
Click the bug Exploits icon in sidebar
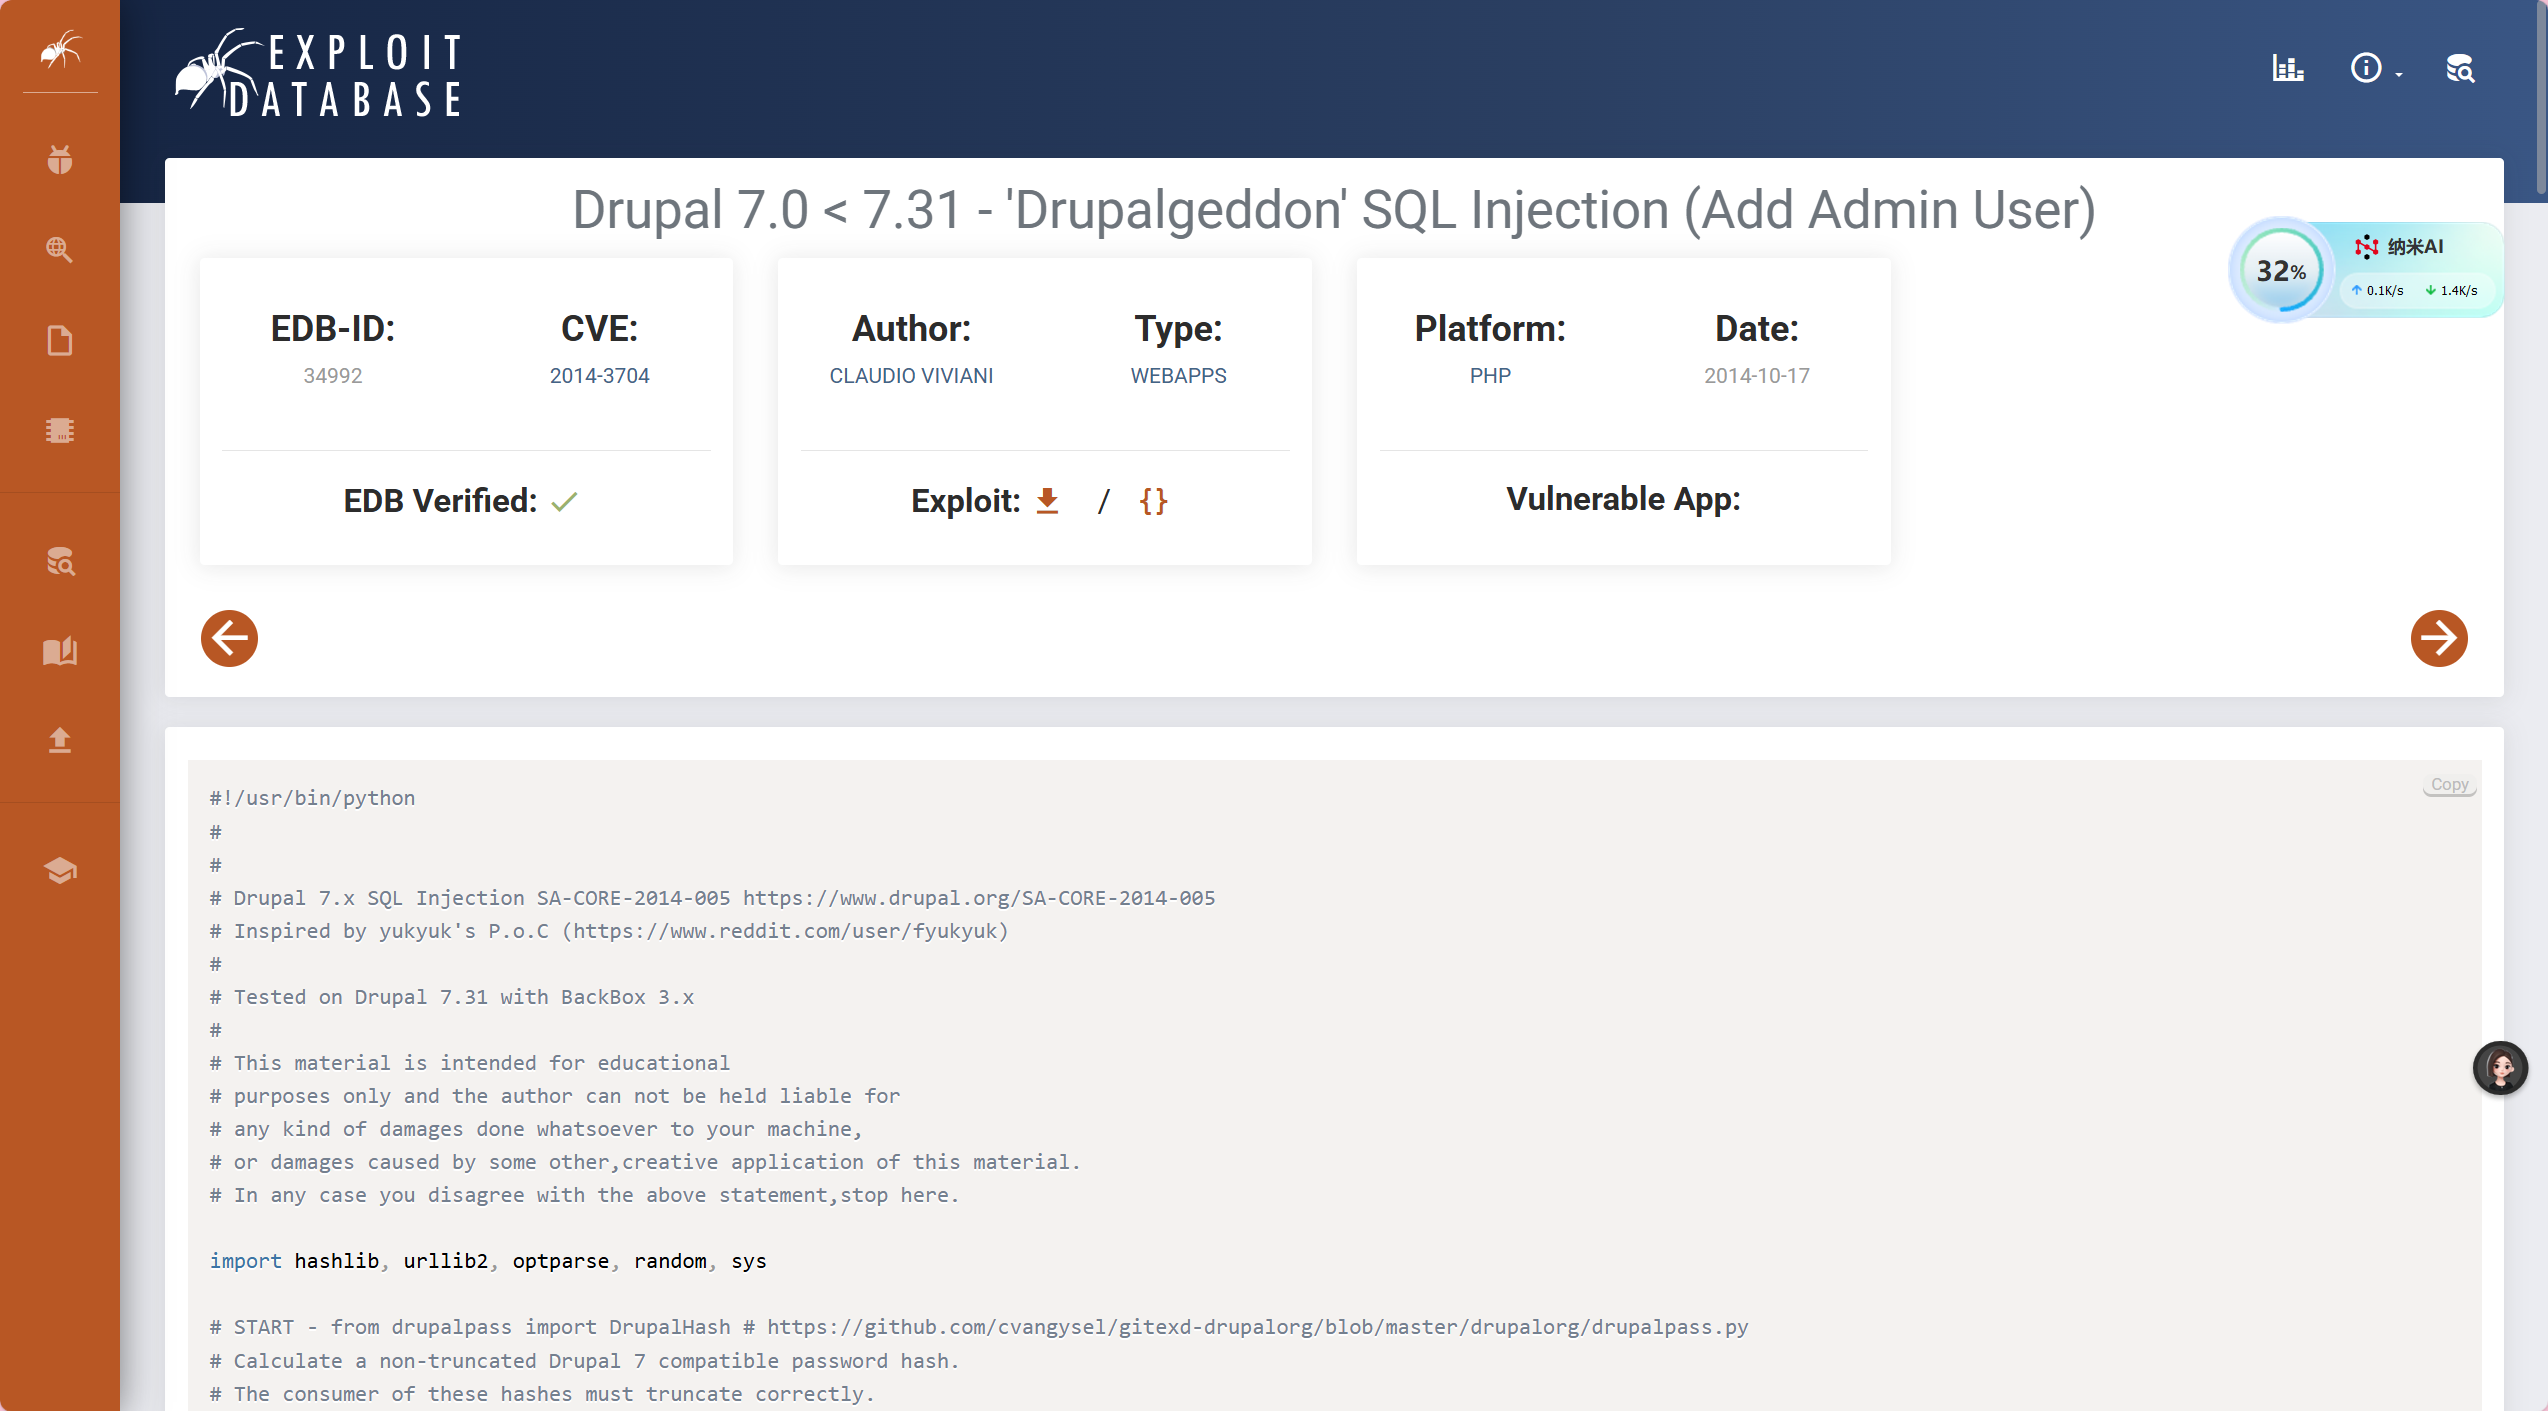click(60, 159)
